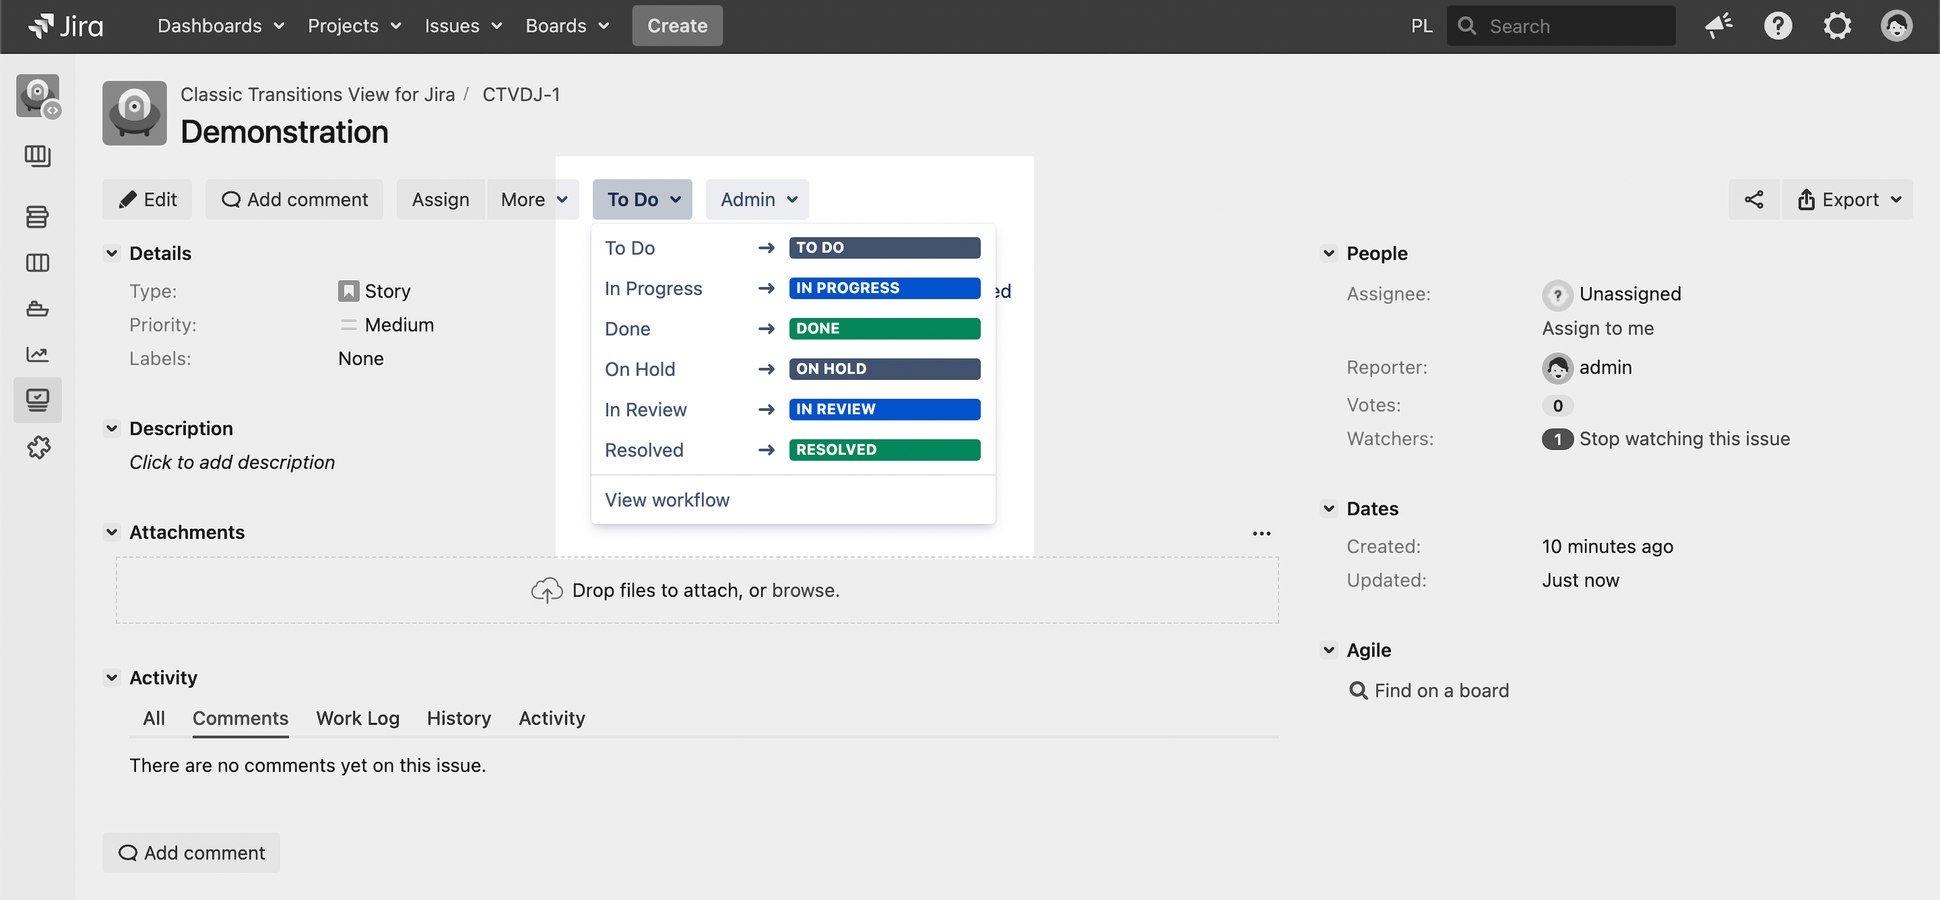Viewport: 1940px width, 900px height.
Task: Open the active sprints columns sidebar icon
Action: pos(38,263)
